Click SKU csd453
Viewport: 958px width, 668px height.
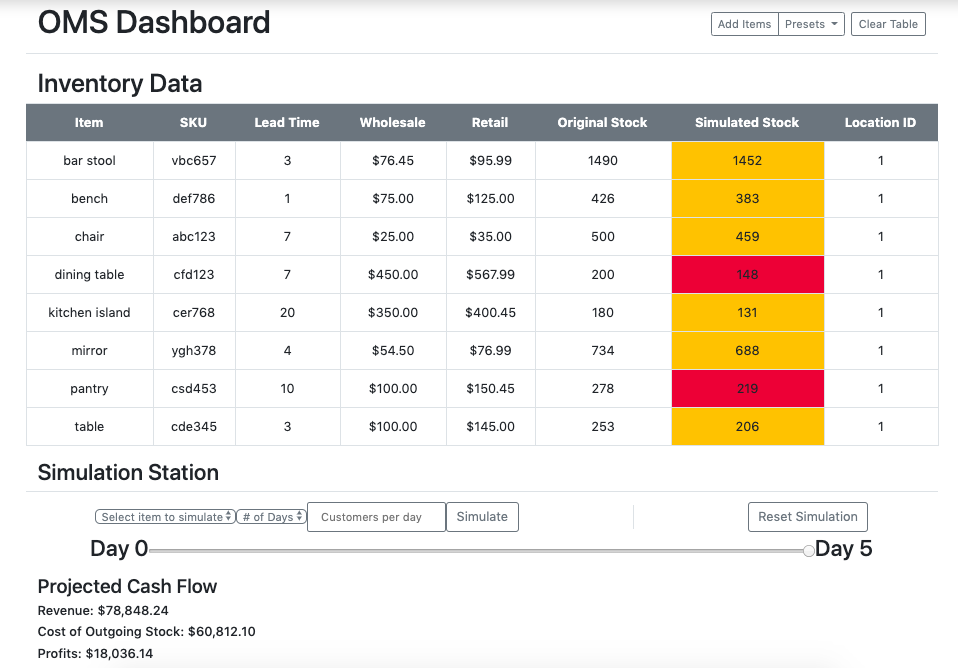pyautogui.click(x=194, y=389)
